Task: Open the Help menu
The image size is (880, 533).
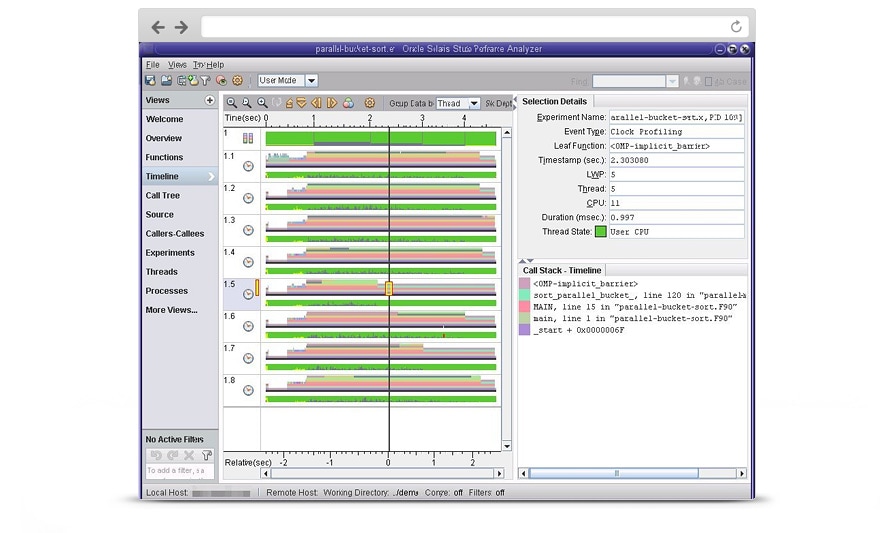Action: coord(216,65)
